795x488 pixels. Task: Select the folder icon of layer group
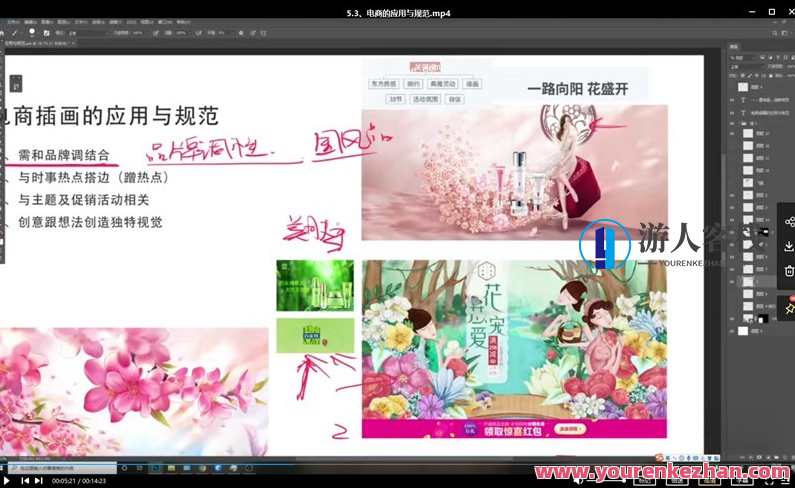coord(744,123)
